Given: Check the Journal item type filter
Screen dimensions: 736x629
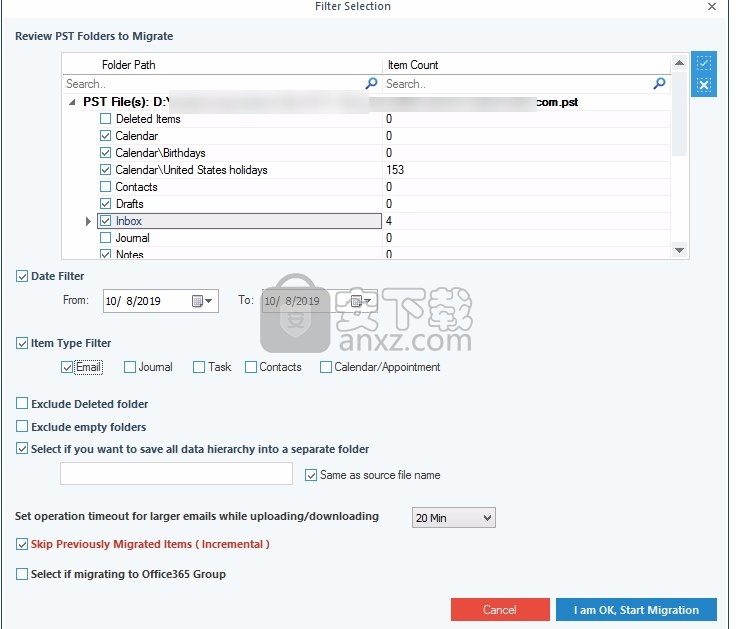Looking at the screenshot, I should (130, 367).
